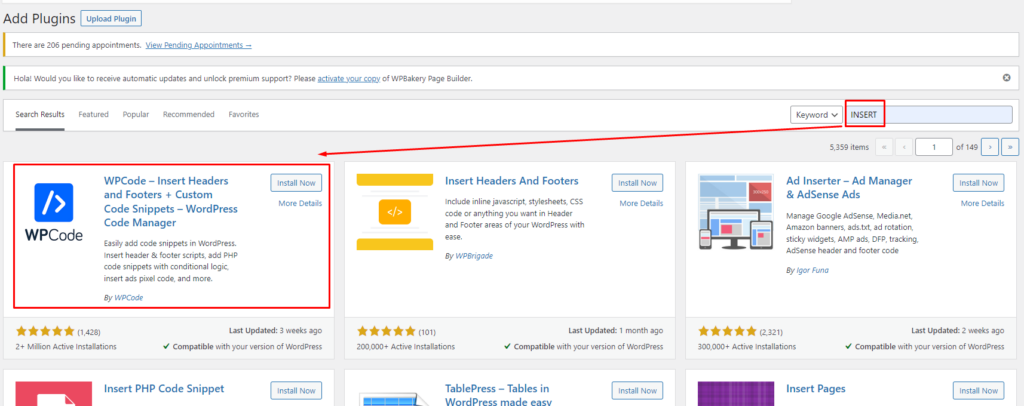Install the WPCode plugin now

pos(296,182)
